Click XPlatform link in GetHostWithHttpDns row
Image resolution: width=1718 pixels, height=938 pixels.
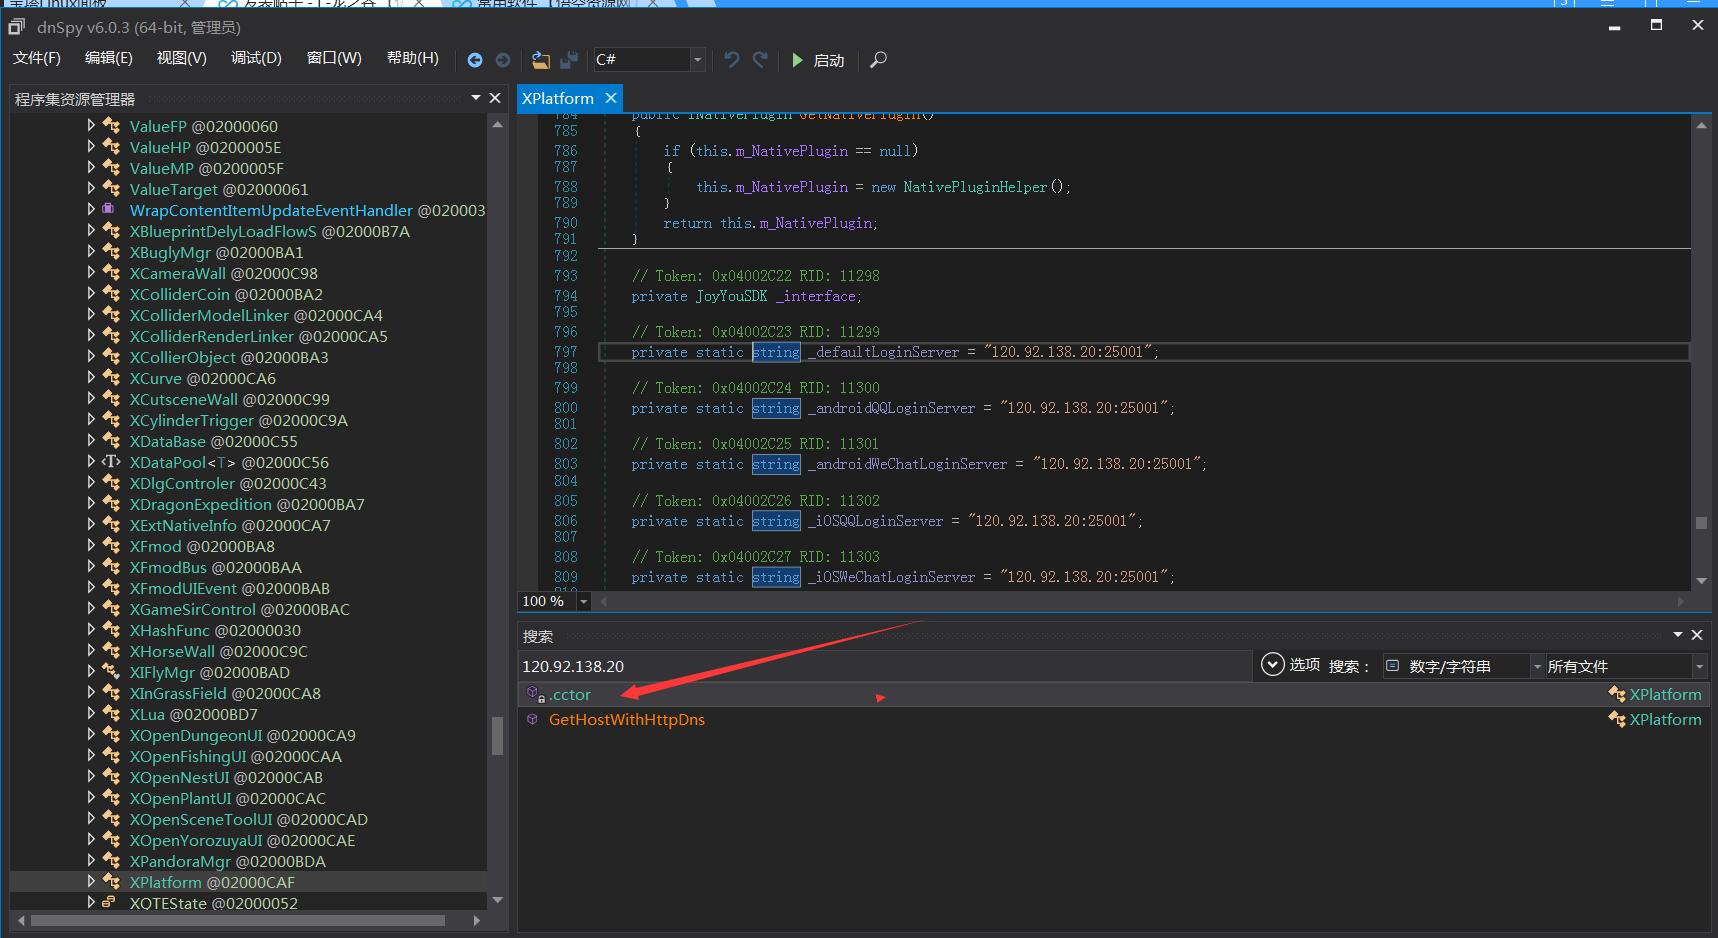1665,719
